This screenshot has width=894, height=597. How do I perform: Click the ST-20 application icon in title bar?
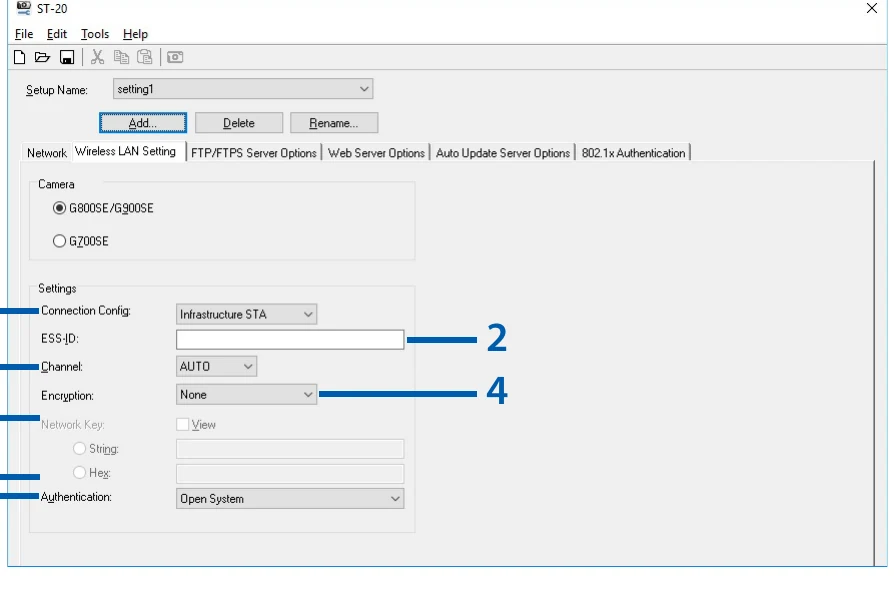pyautogui.click(x=23, y=8)
